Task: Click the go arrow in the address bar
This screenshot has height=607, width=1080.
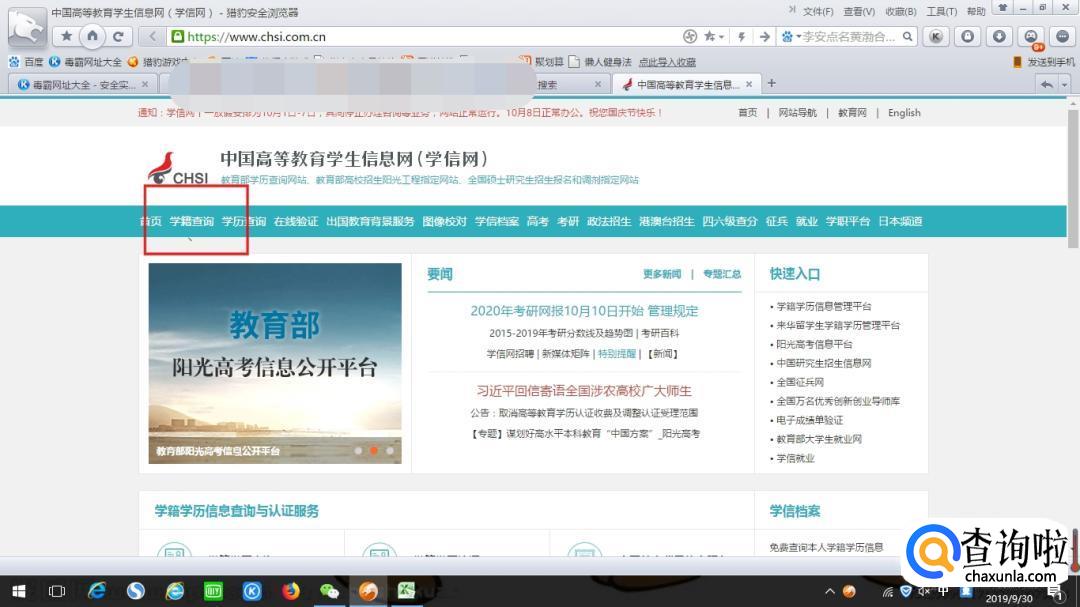Action: click(x=764, y=37)
